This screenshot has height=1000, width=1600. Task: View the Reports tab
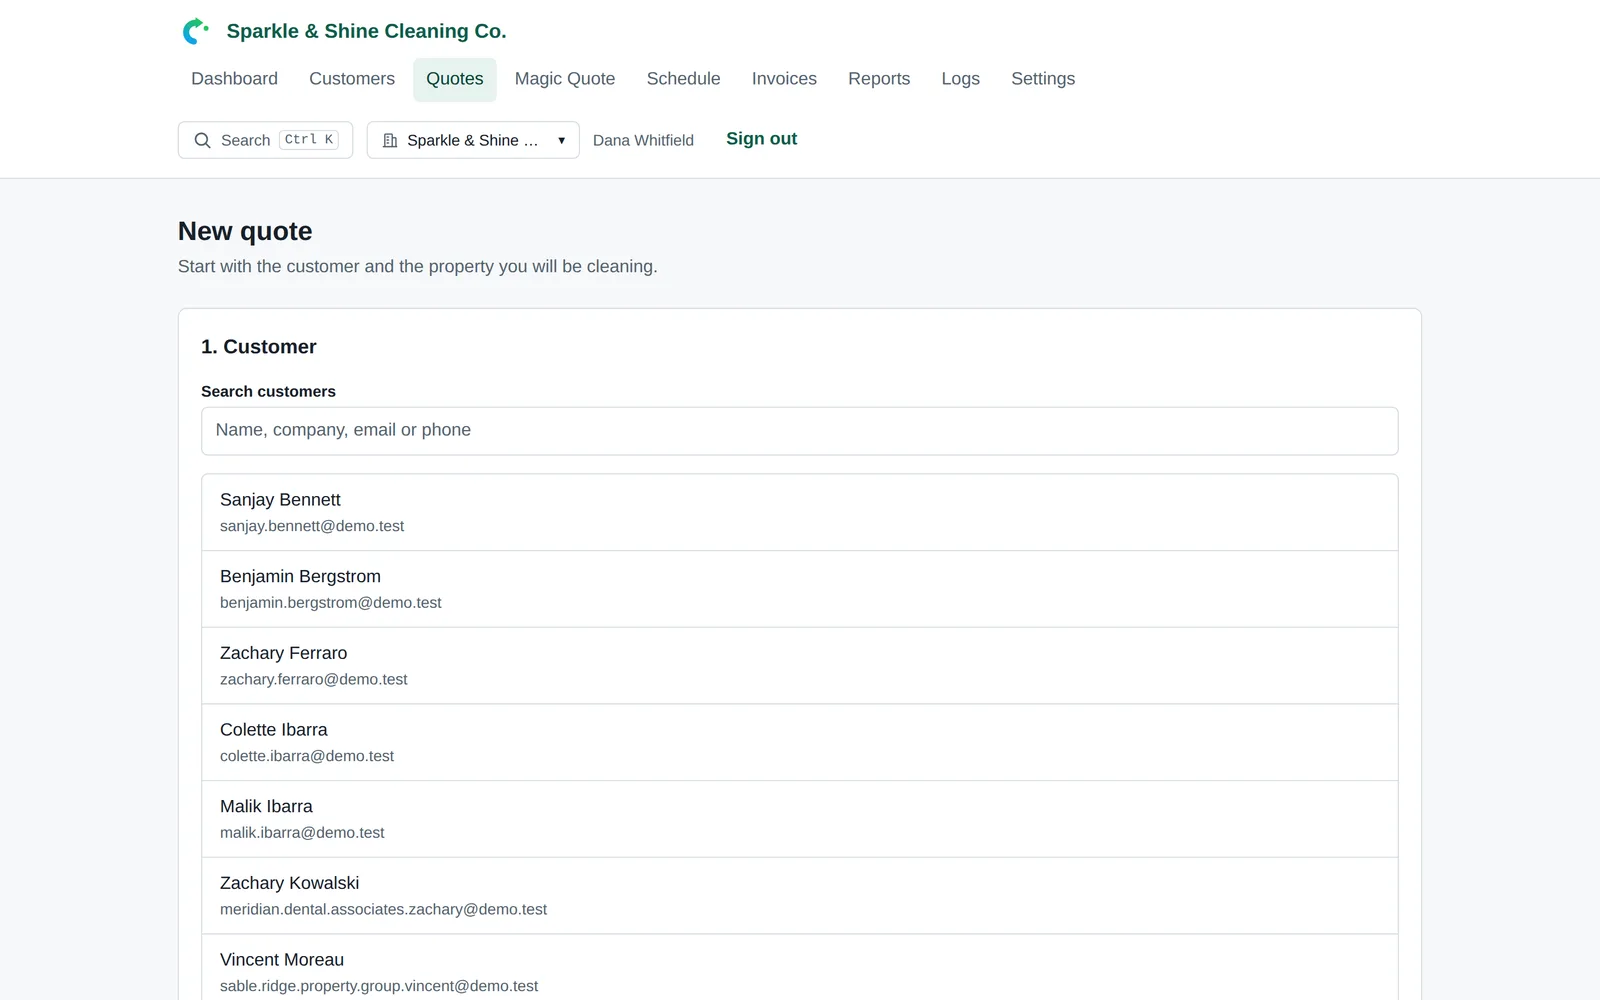pyautogui.click(x=879, y=79)
